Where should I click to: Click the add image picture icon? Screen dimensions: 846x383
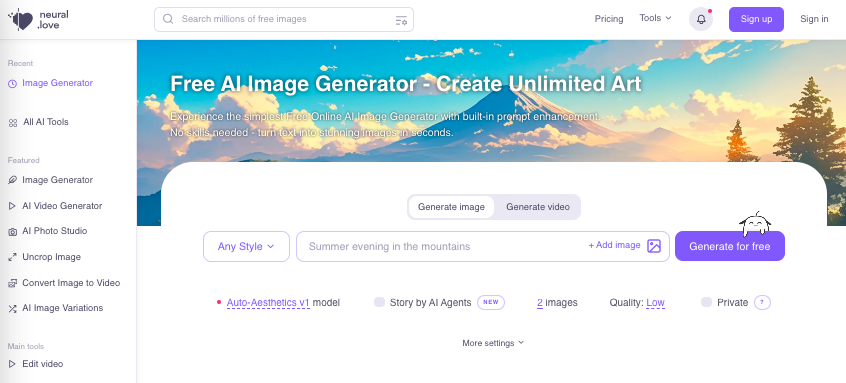point(654,246)
